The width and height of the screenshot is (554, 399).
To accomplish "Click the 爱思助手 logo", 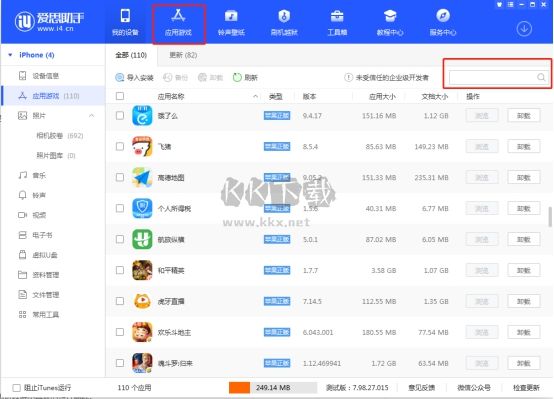I will coord(49,21).
